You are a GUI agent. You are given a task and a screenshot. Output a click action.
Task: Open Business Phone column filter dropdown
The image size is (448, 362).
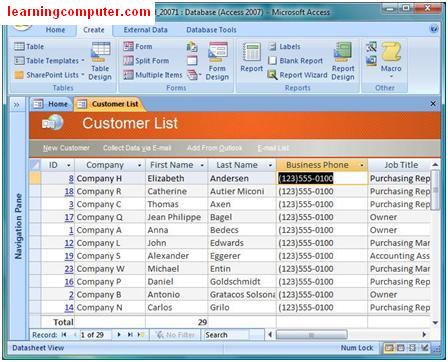(362, 165)
